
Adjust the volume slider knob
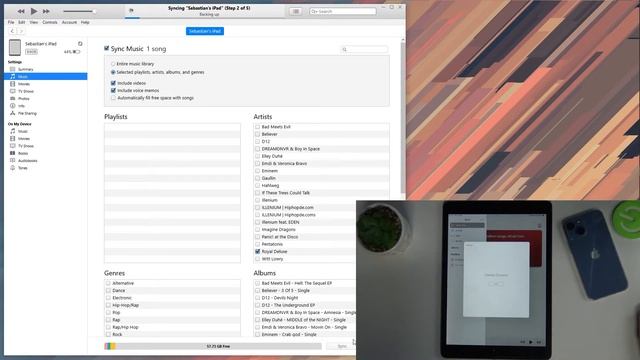click(x=94, y=11)
